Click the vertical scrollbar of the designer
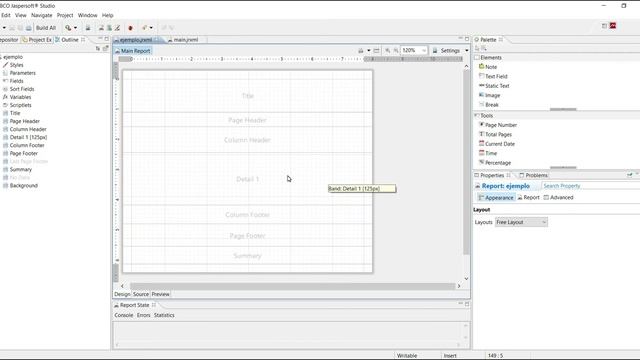Image resolution: width=640 pixels, height=360 pixels. pyautogui.click(x=467, y=162)
